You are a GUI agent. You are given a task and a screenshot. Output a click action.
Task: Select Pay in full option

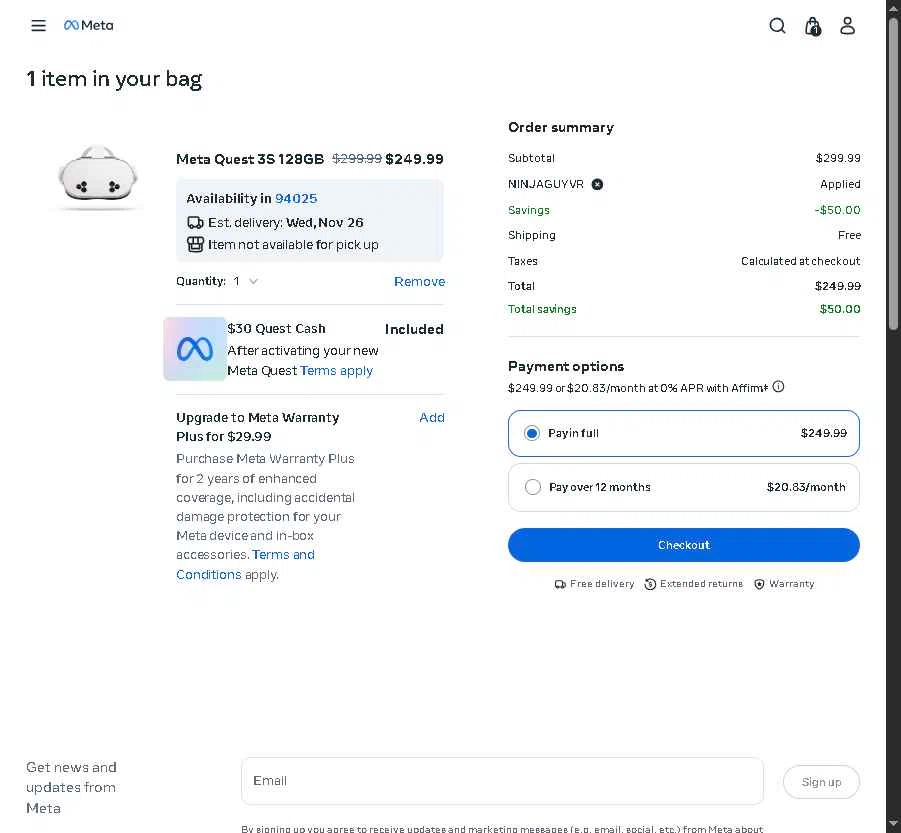(x=684, y=433)
